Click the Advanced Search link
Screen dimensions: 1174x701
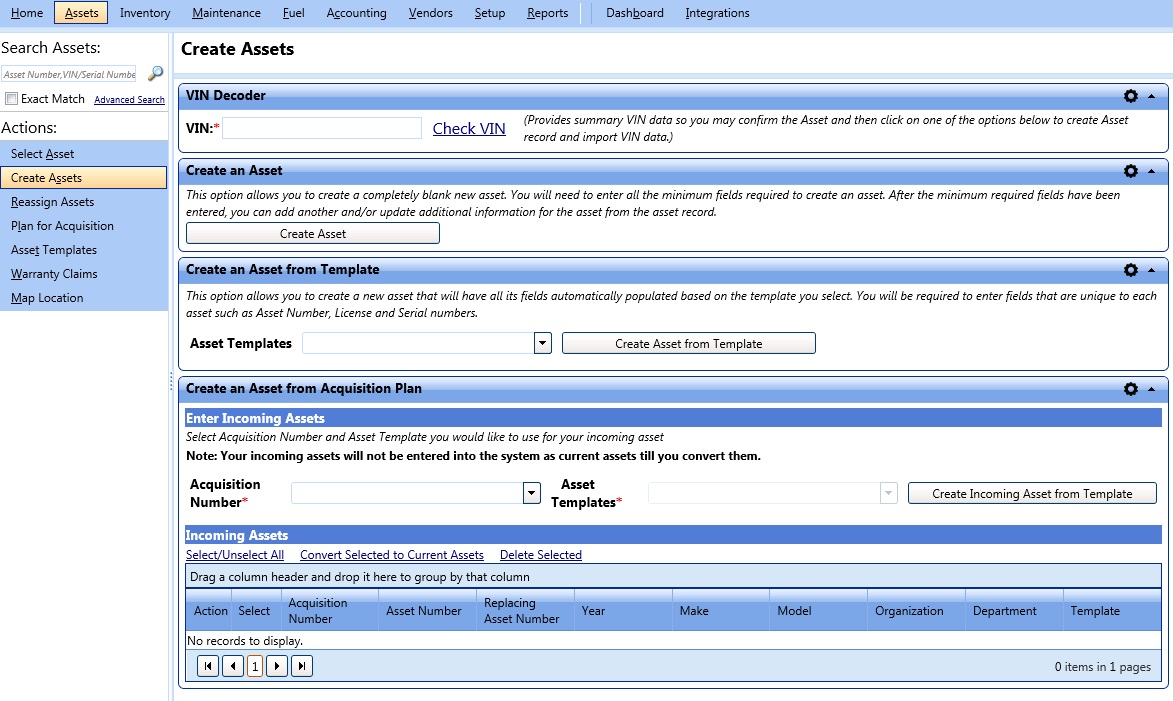click(x=130, y=100)
